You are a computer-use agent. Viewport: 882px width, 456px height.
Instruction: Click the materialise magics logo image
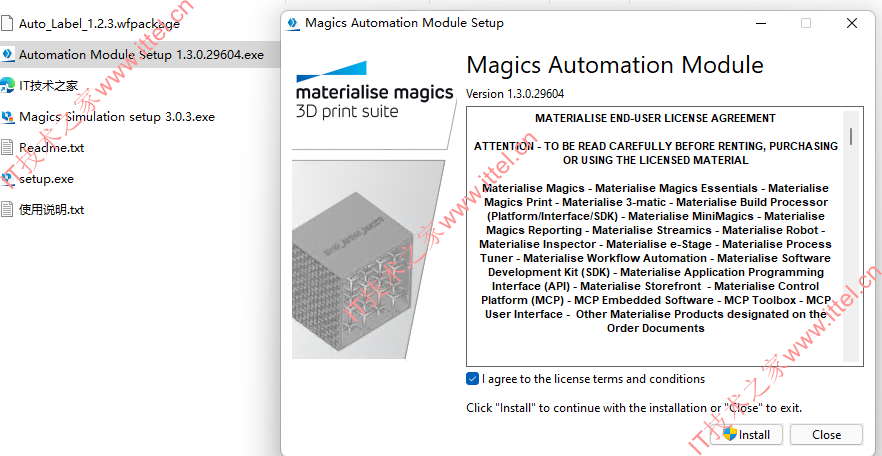(374, 92)
